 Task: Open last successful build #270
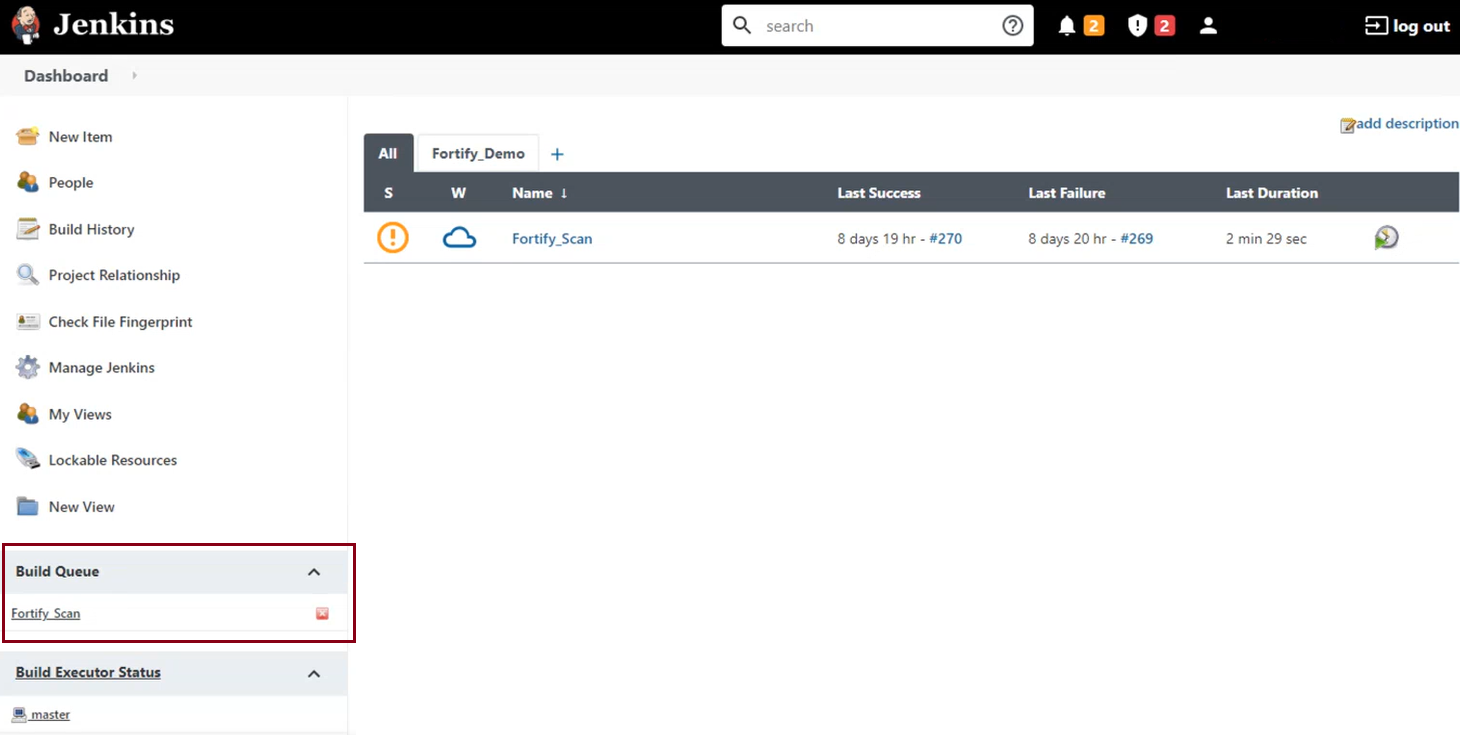945,239
